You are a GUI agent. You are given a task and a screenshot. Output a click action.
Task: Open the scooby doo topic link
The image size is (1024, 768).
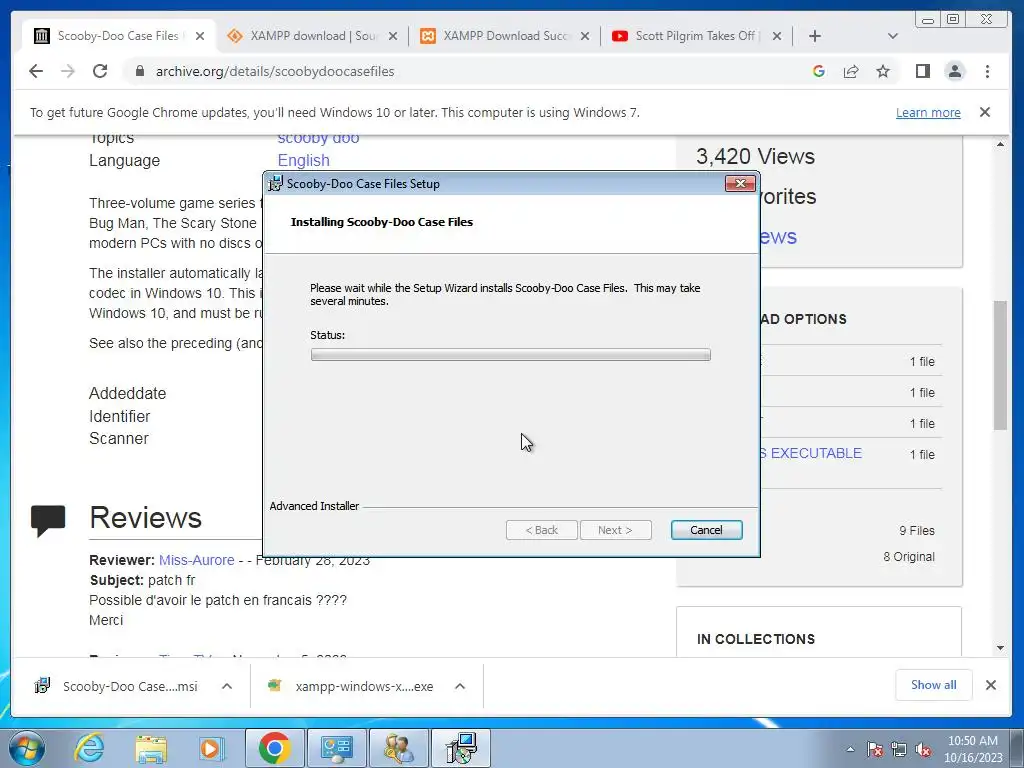[x=318, y=138]
